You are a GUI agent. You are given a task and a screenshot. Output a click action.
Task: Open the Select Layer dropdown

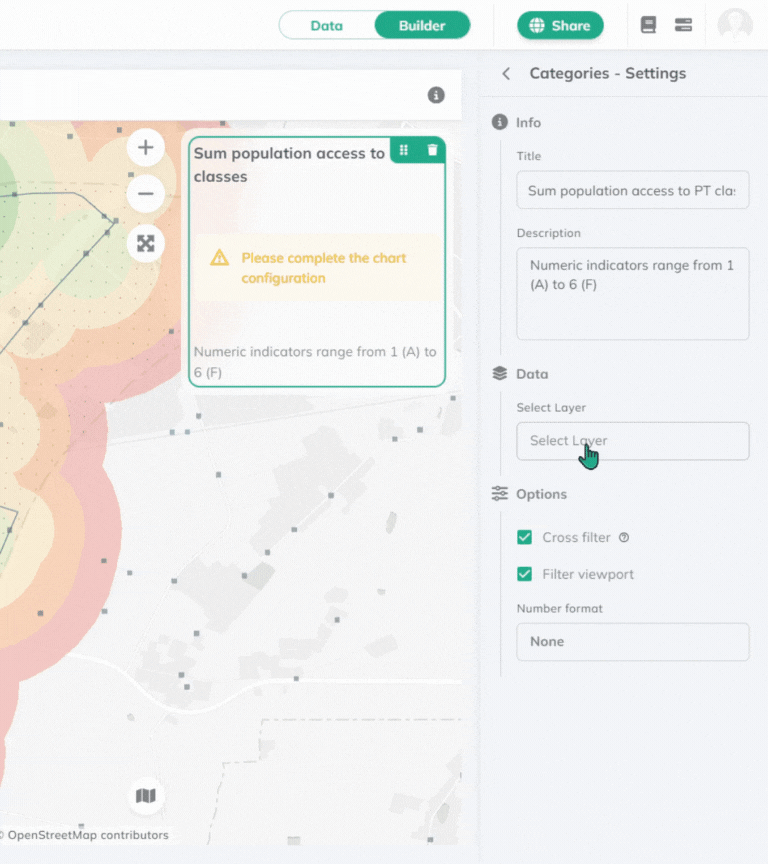point(632,441)
